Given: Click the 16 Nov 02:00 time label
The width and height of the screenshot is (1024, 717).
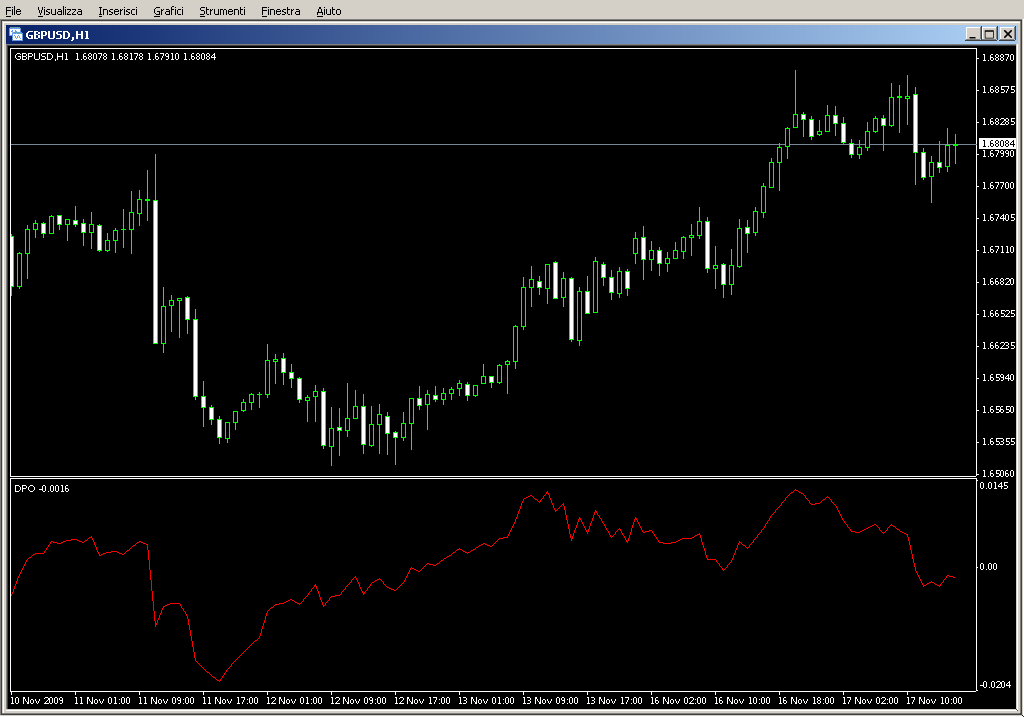Looking at the screenshot, I should pos(678,701).
